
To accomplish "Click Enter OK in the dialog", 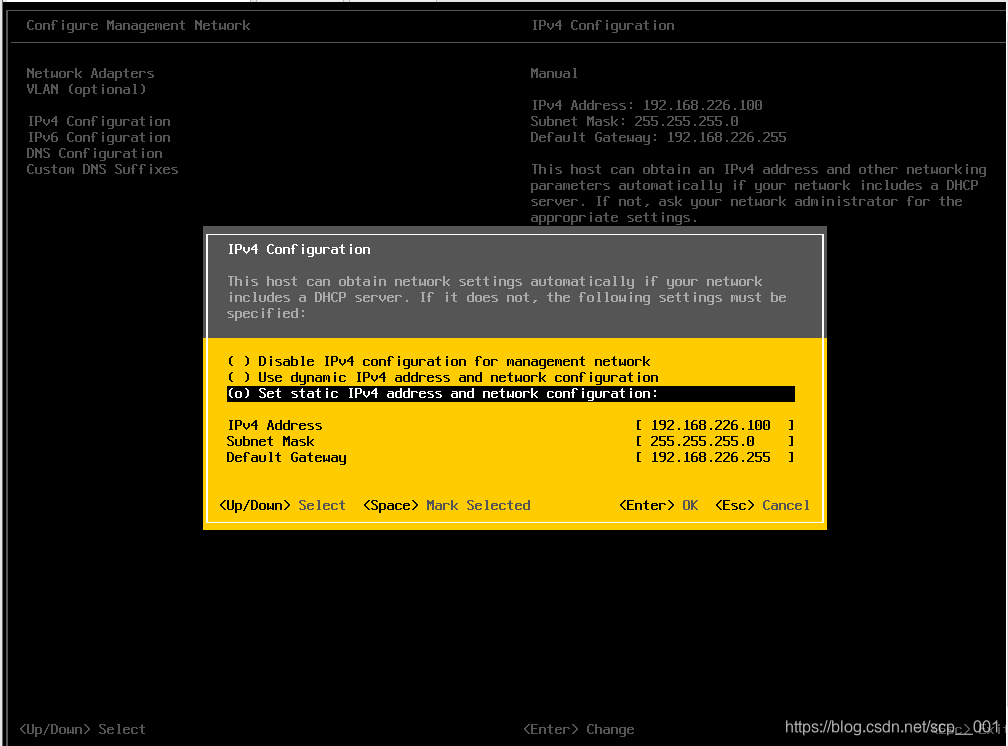I will pos(658,505).
